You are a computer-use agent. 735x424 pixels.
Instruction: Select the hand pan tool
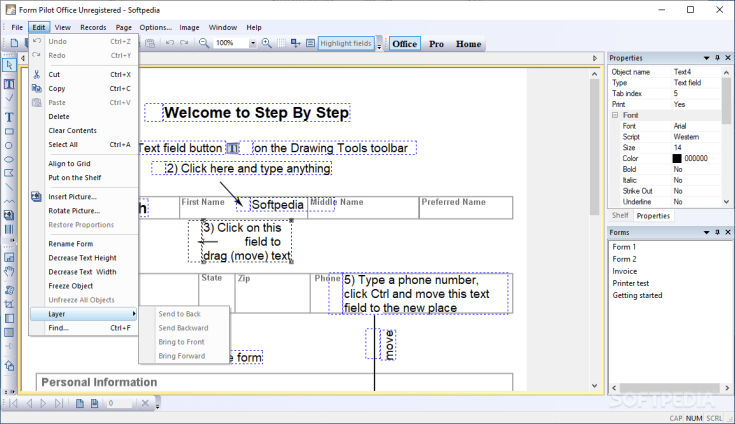coord(9,272)
